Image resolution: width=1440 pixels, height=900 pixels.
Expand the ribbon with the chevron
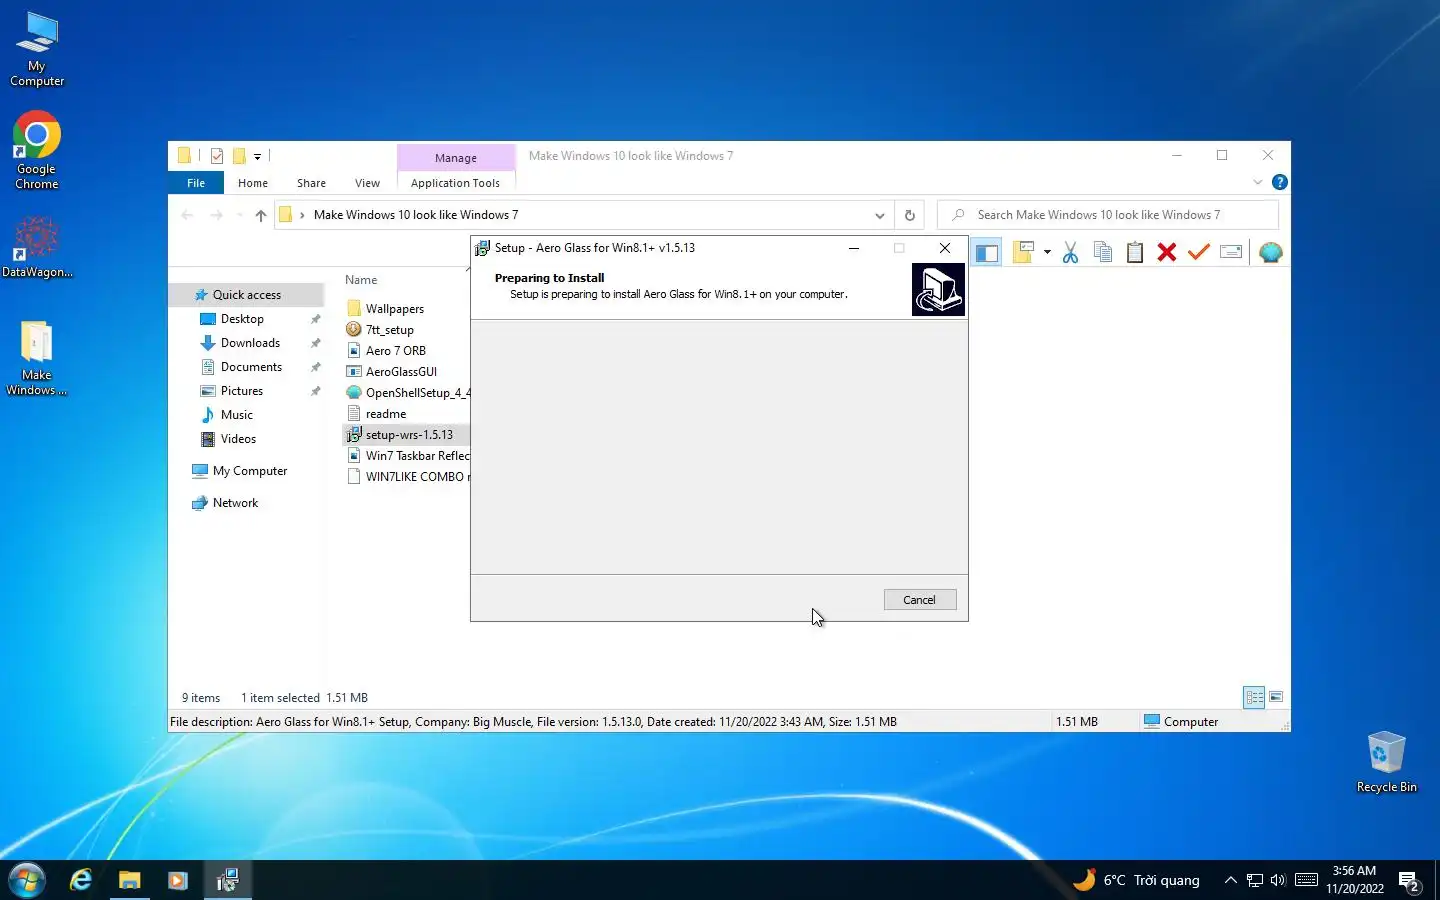tap(1257, 182)
